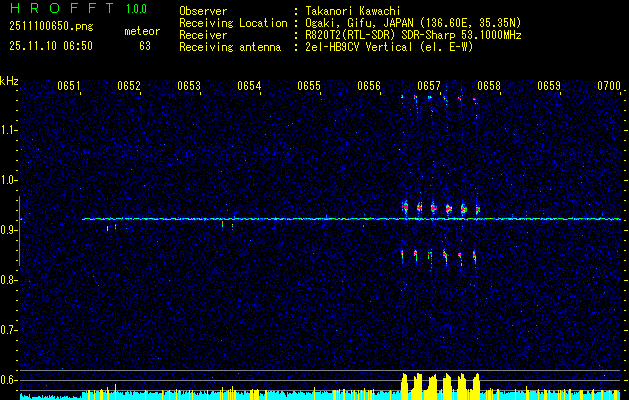Click frequency axis label 0.9
Image resolution: width=629 pixels, height=400 pixels.
coord(8,230)
